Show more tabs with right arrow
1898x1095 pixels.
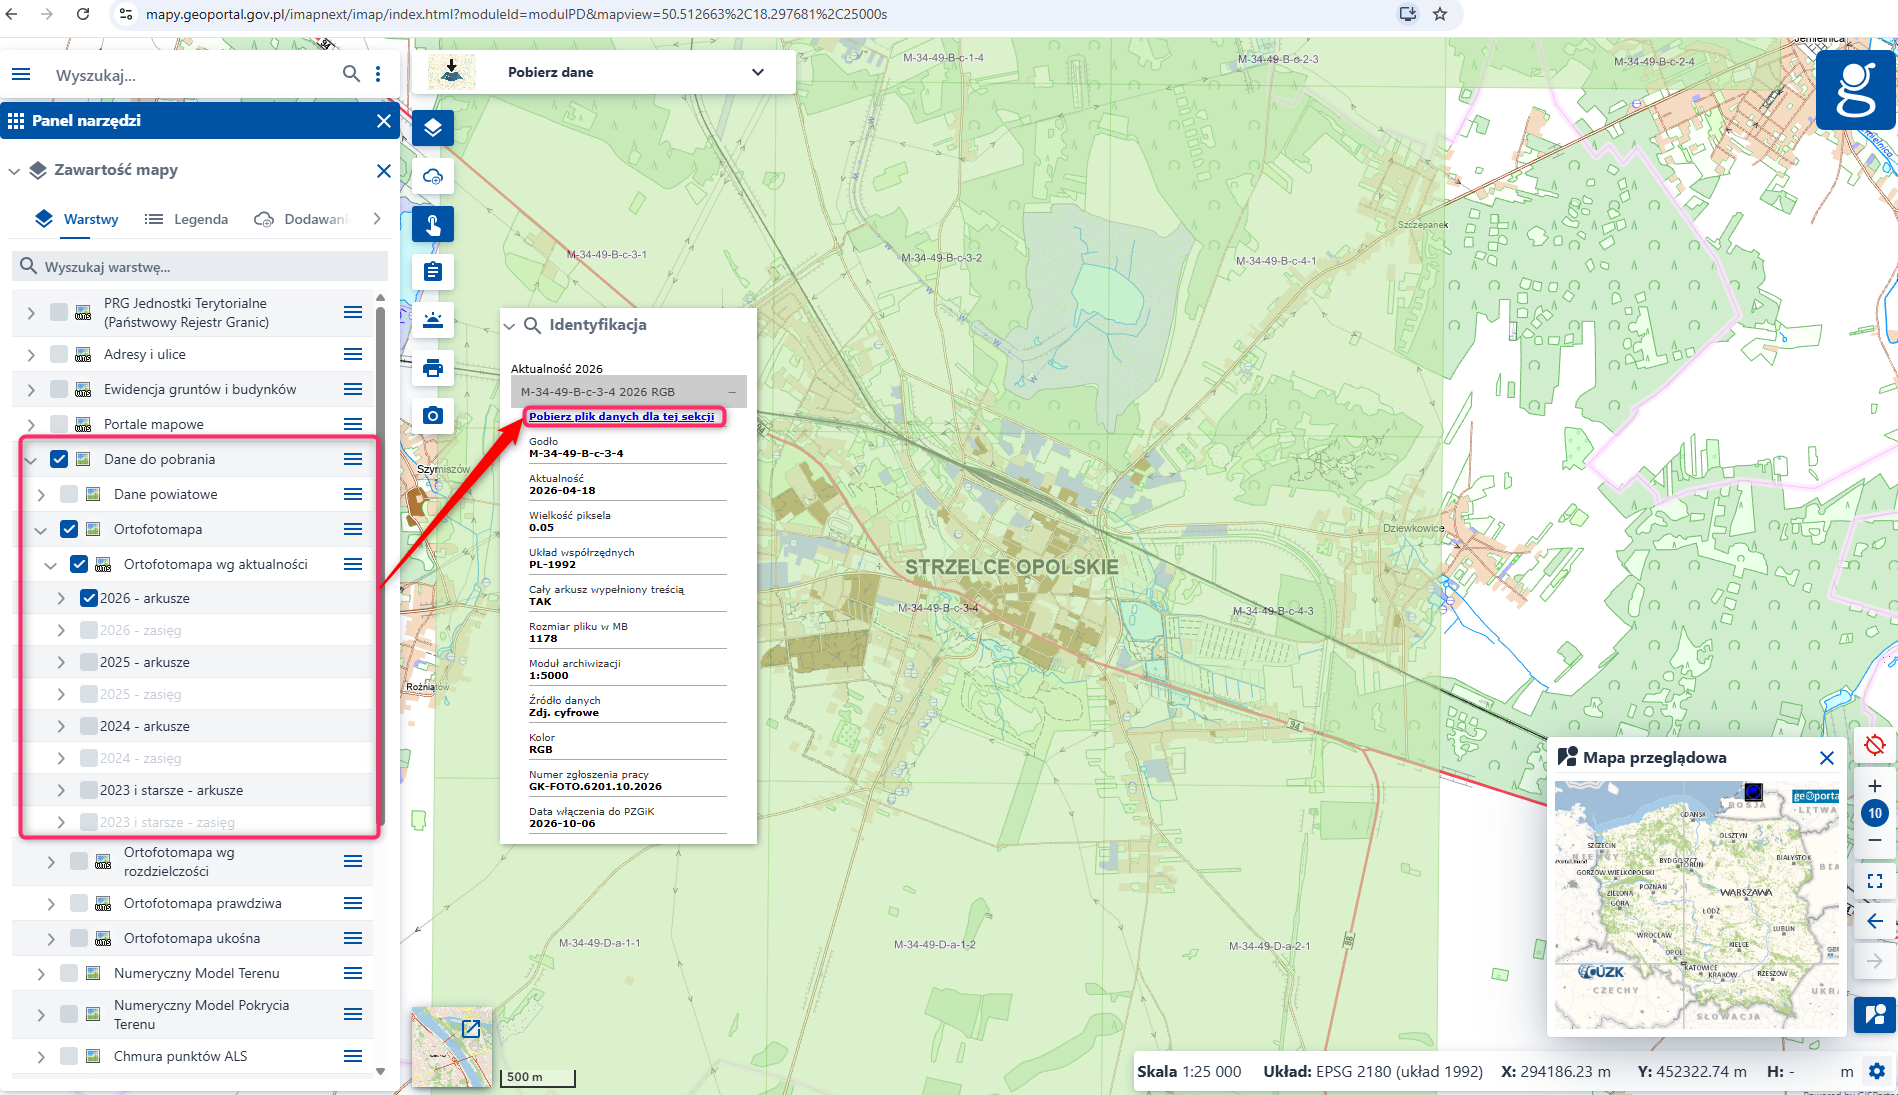[x=377, y=219]
